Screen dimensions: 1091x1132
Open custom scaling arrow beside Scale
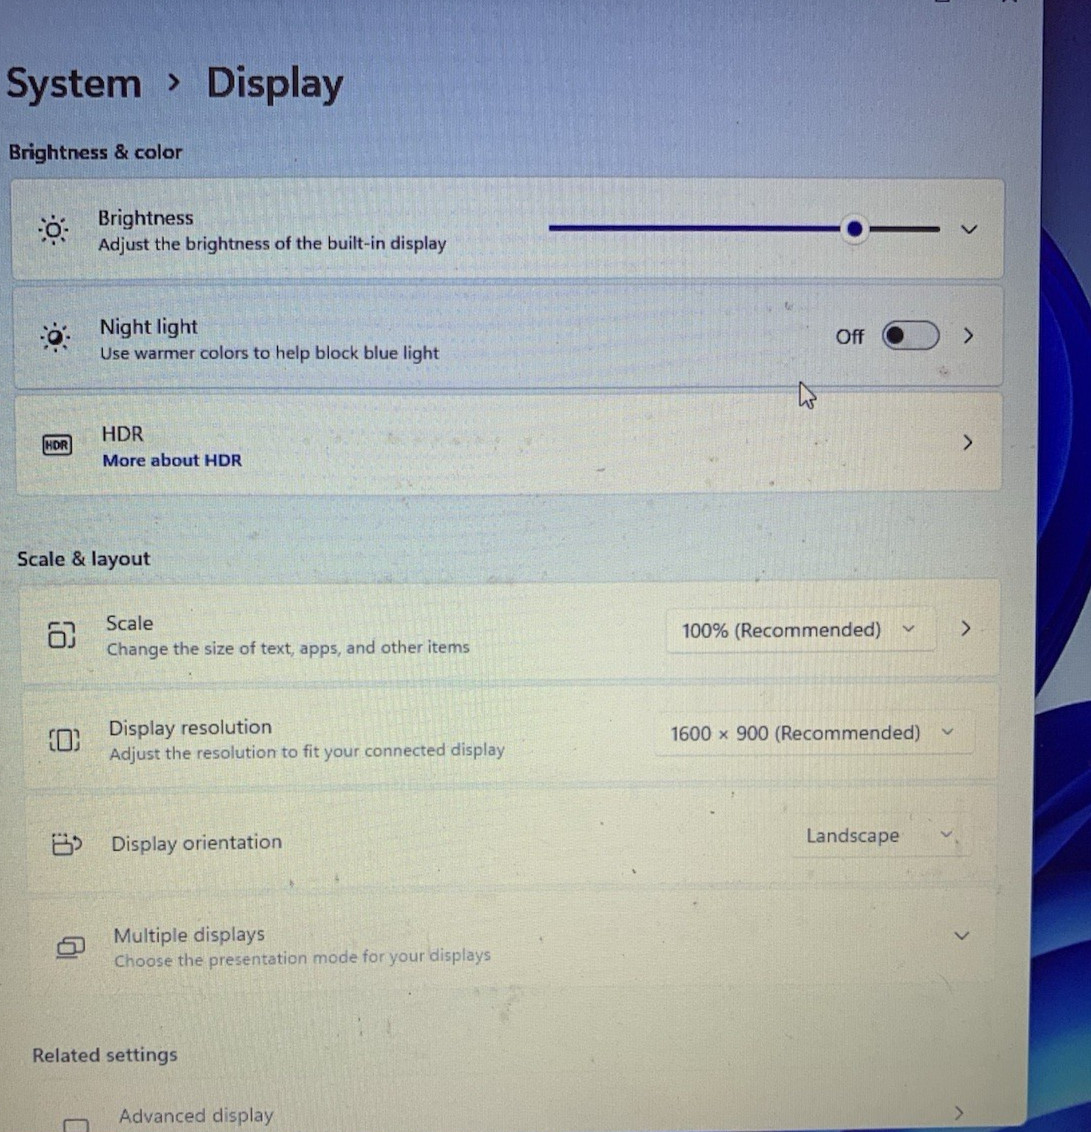pyautogui.click(x=965, y=629)
